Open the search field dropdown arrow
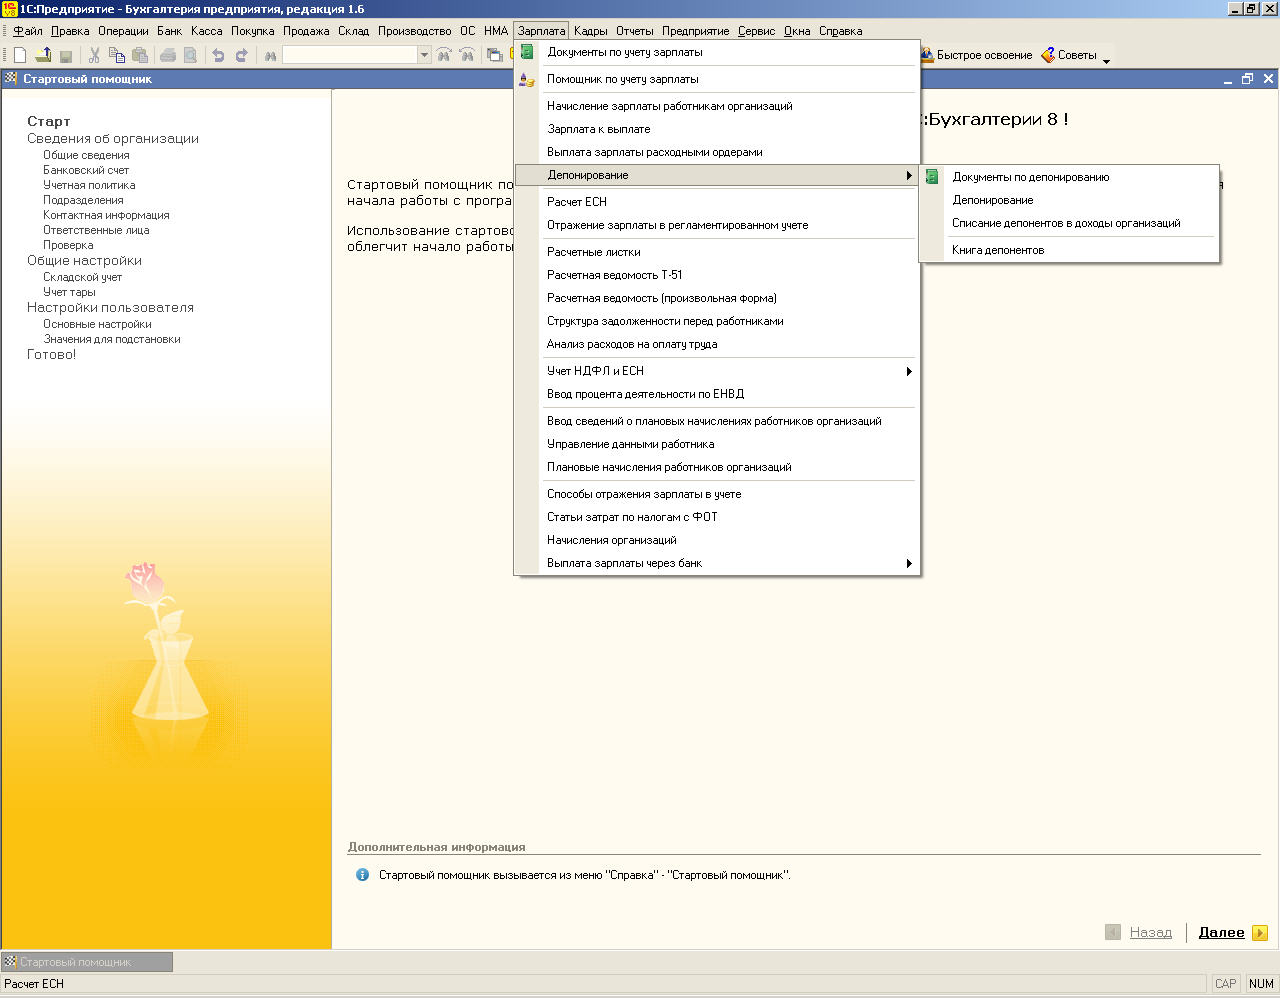1280x998 pixels. pos(424,56)
